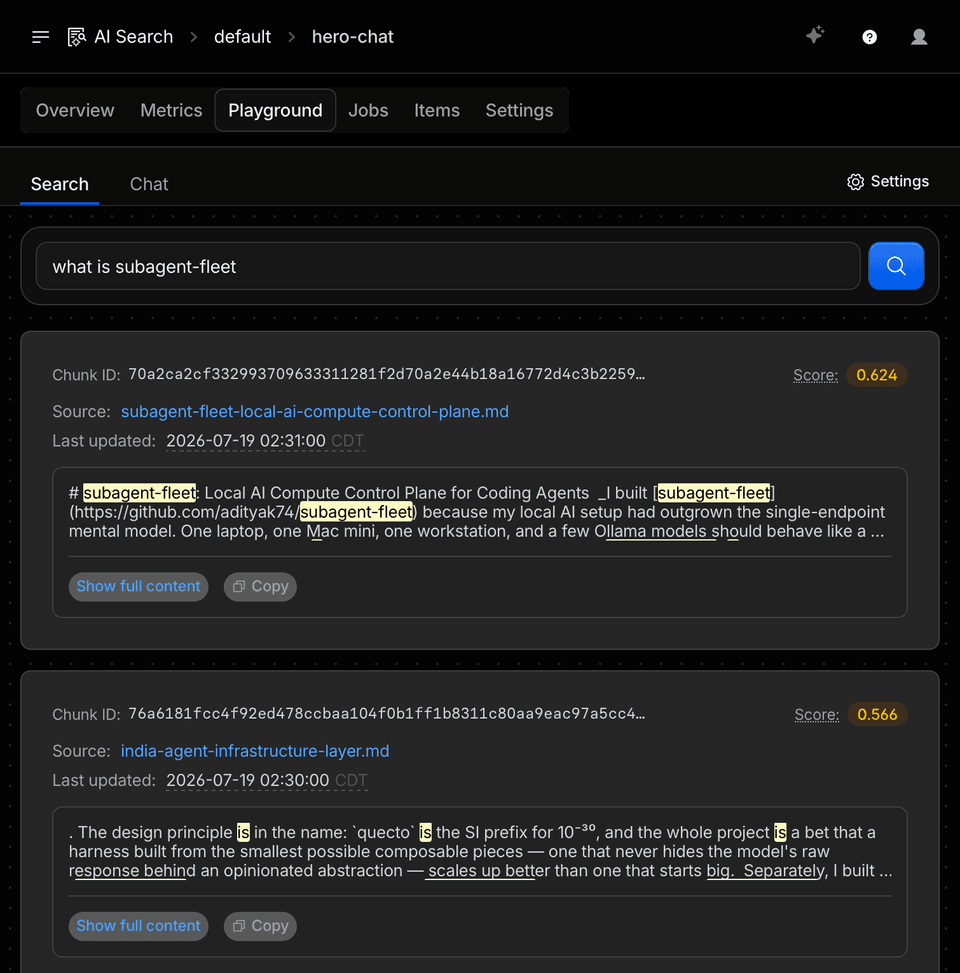Image resolution: width=960 pixels, height=973 pixels.
Task: Click copy icon in the 0.566 result
Action: [239, 926]
